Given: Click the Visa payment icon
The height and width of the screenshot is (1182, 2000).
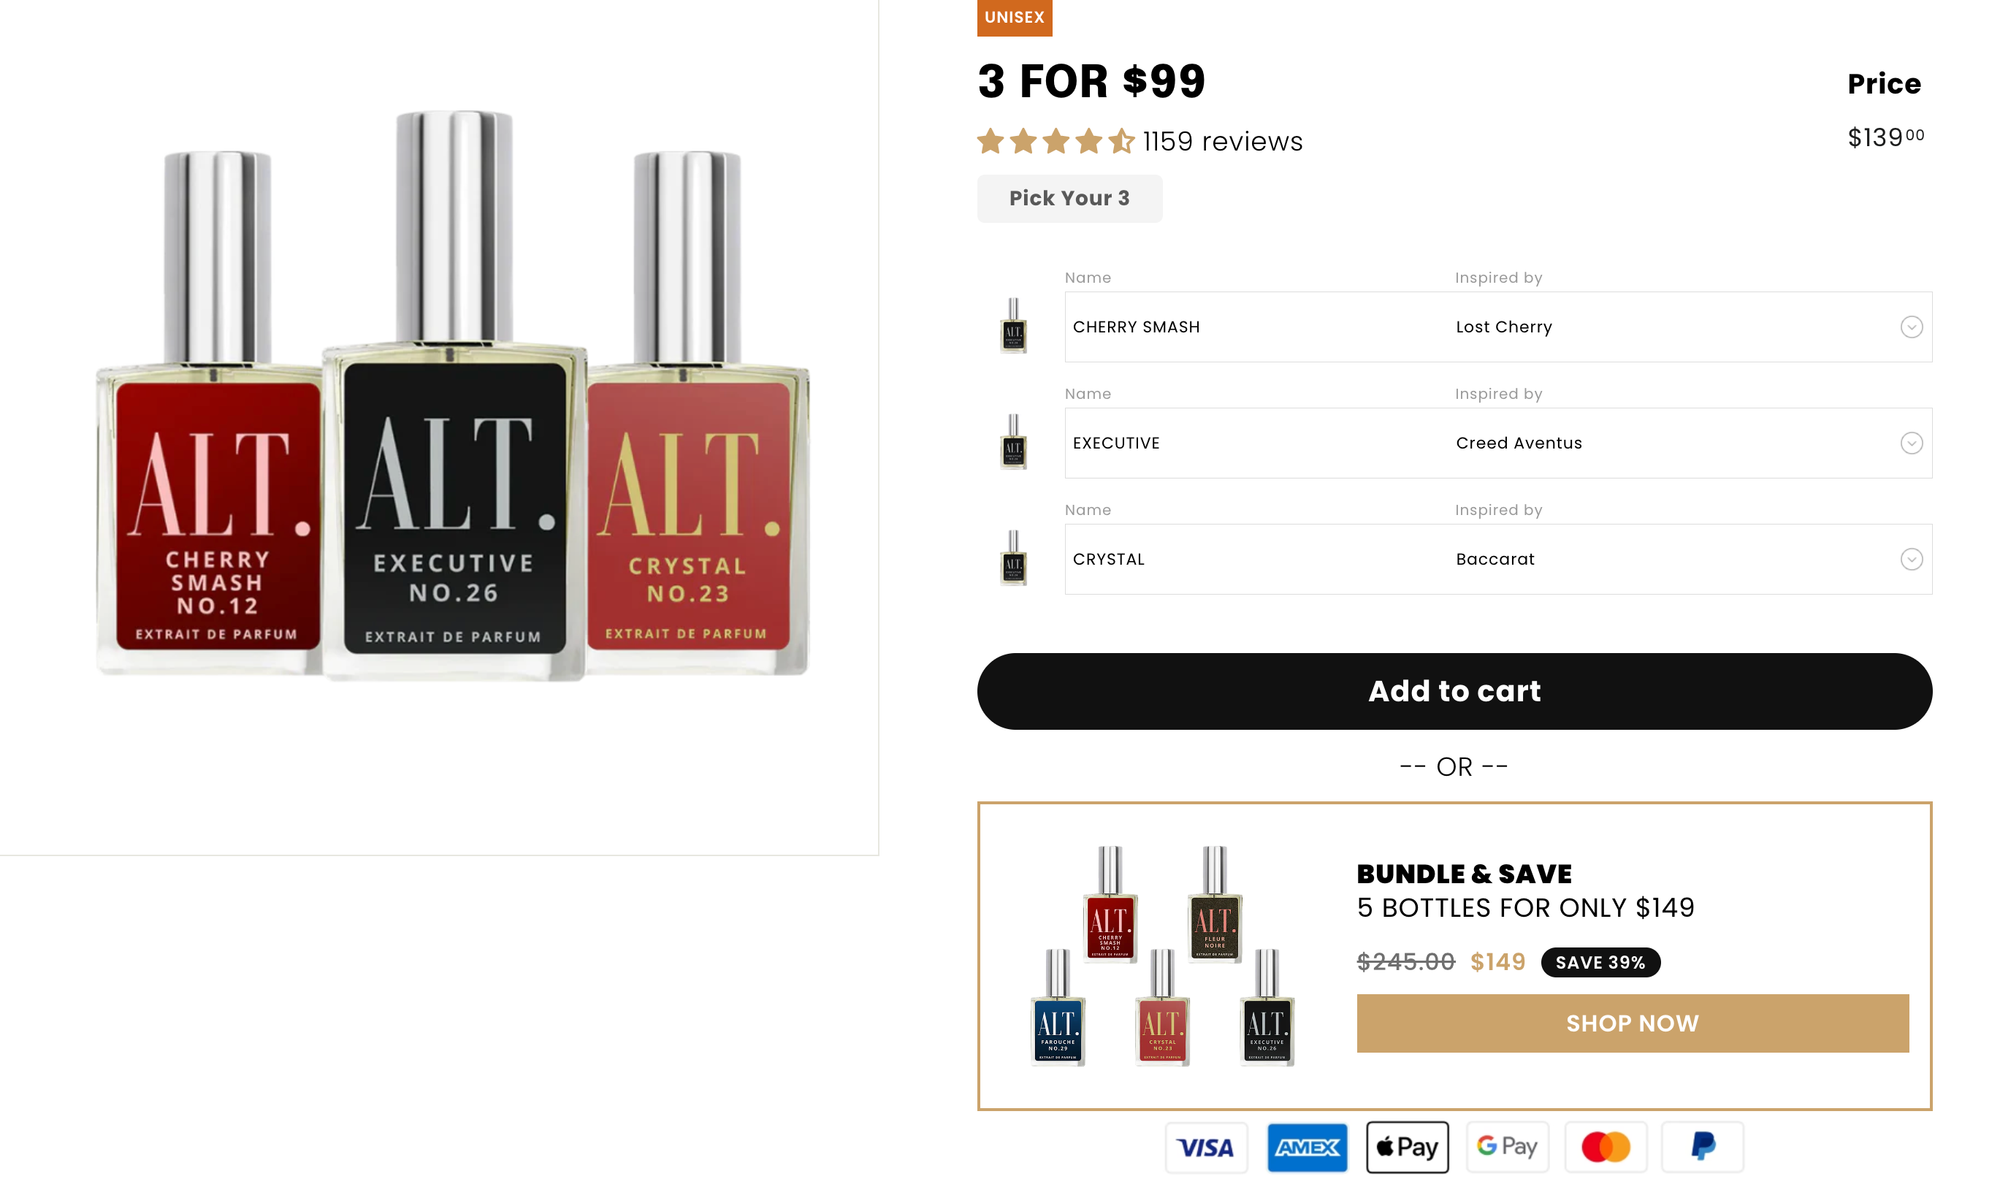Looking at the screenshot, I should click(1206, 1147).
